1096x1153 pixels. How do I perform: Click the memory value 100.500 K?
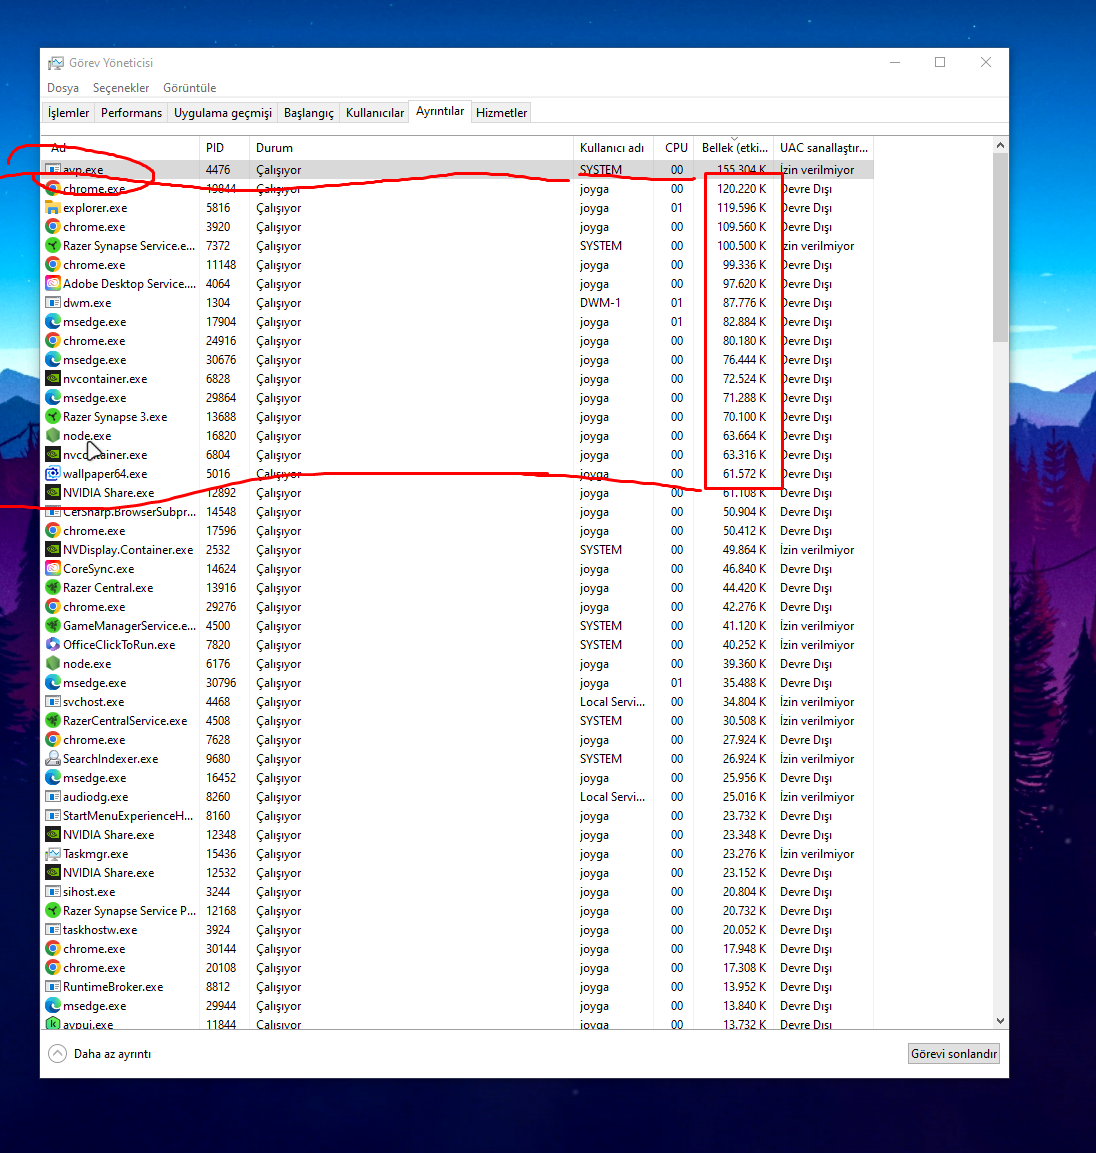pos(741,246)
